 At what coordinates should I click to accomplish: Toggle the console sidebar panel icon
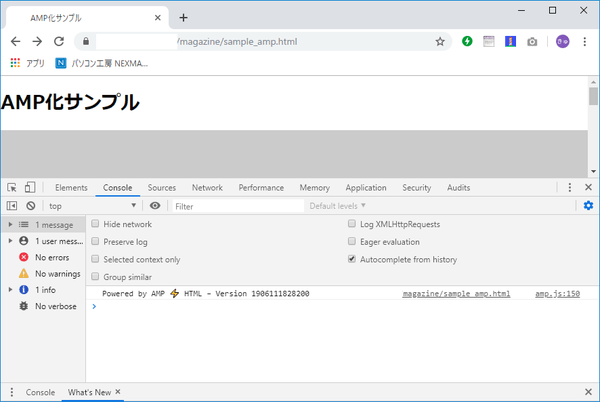11,206
